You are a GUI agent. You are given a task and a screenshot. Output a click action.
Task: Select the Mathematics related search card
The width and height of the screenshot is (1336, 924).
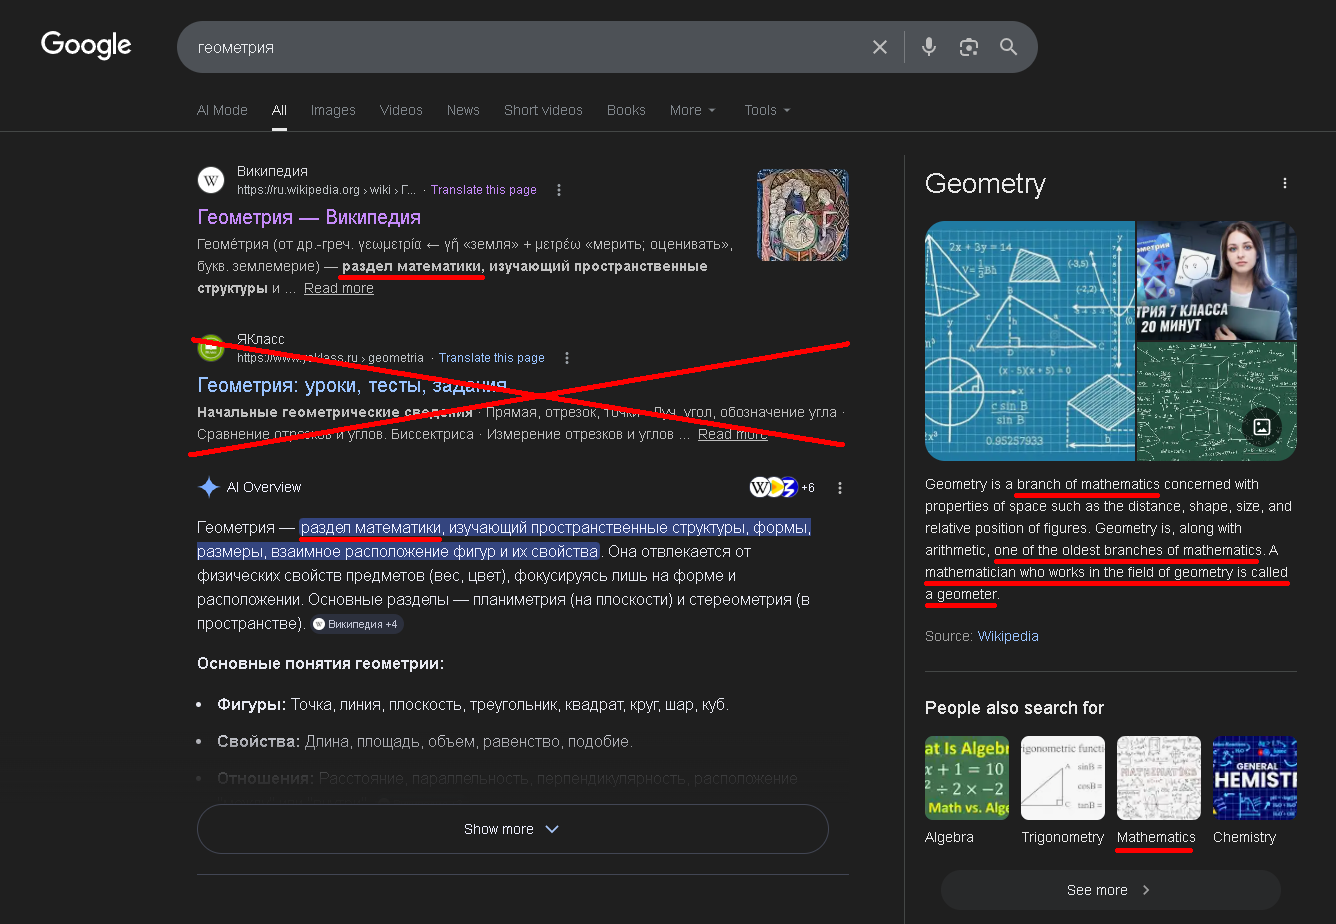tap(1157, 792)
